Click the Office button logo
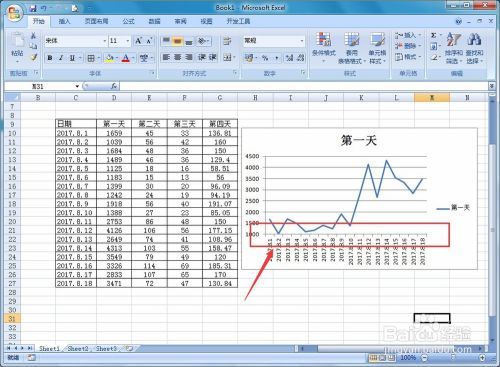Image resolution: width=500 pixels, height=367 pixels. 15,14
